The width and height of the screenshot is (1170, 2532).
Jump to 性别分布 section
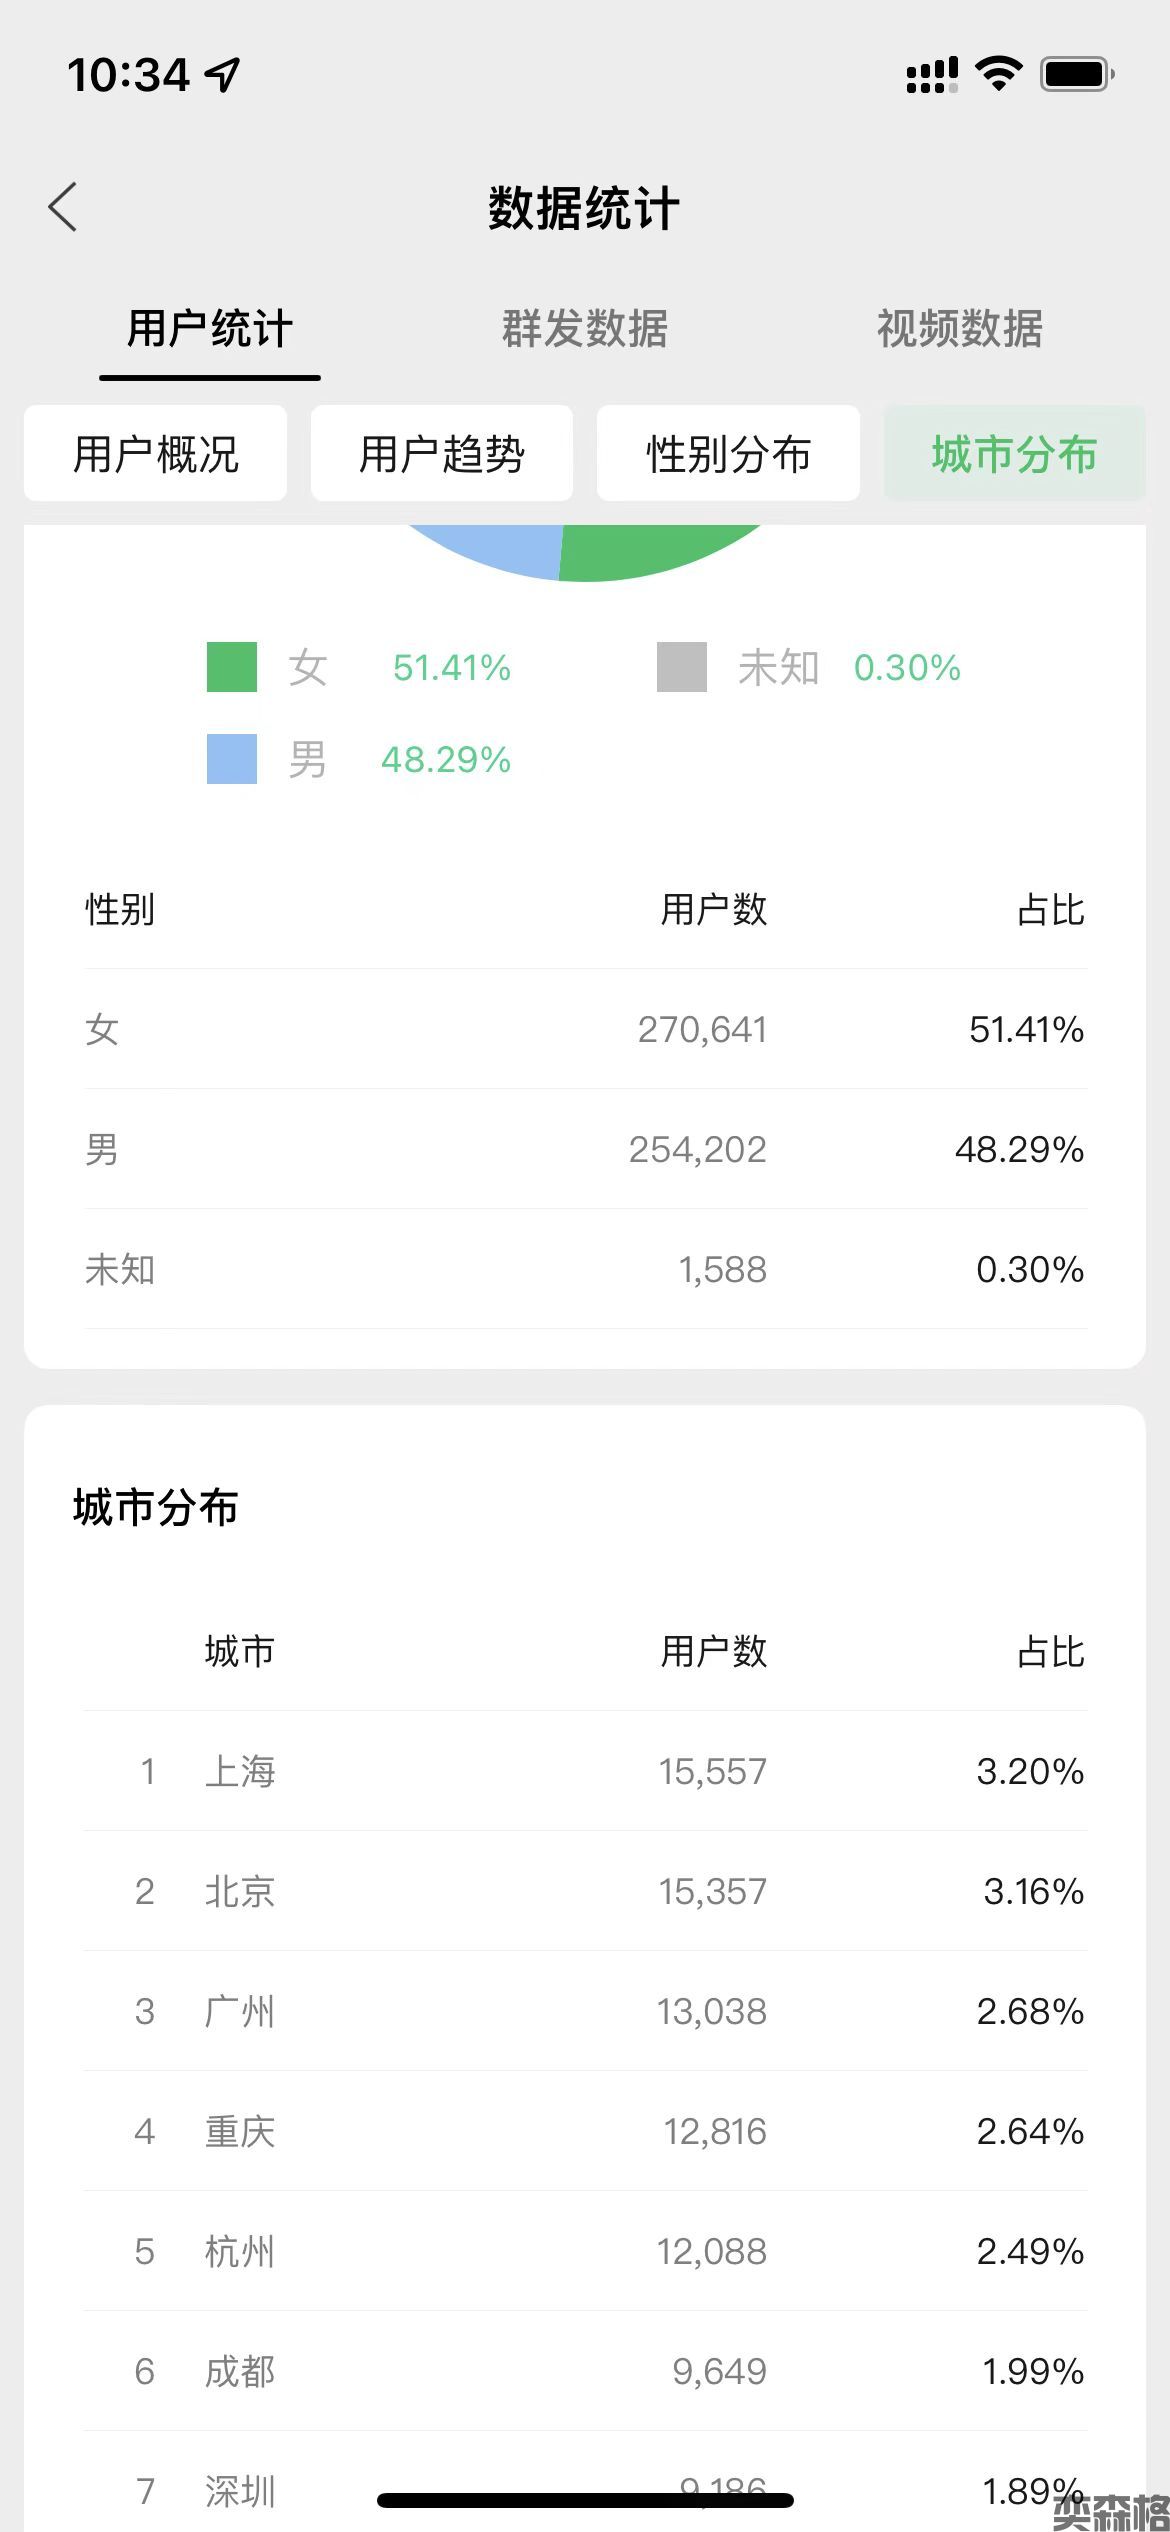728,454
